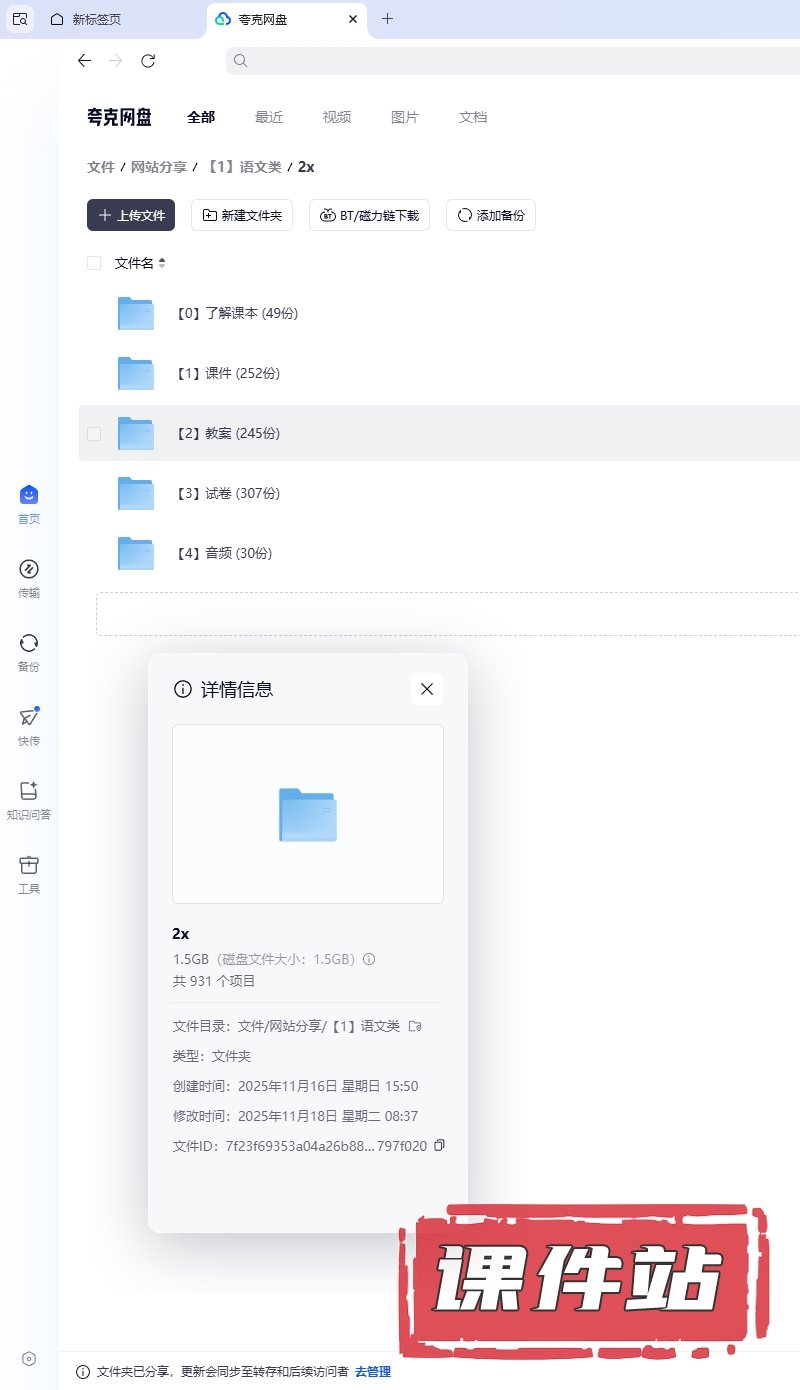Copy the file ID with copy icon

(439, 1145)
